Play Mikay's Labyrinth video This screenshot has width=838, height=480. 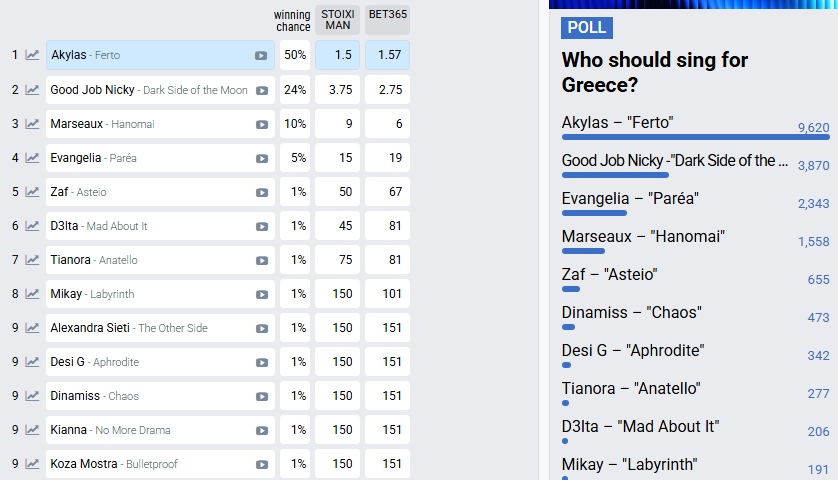[x=262, y=294]
